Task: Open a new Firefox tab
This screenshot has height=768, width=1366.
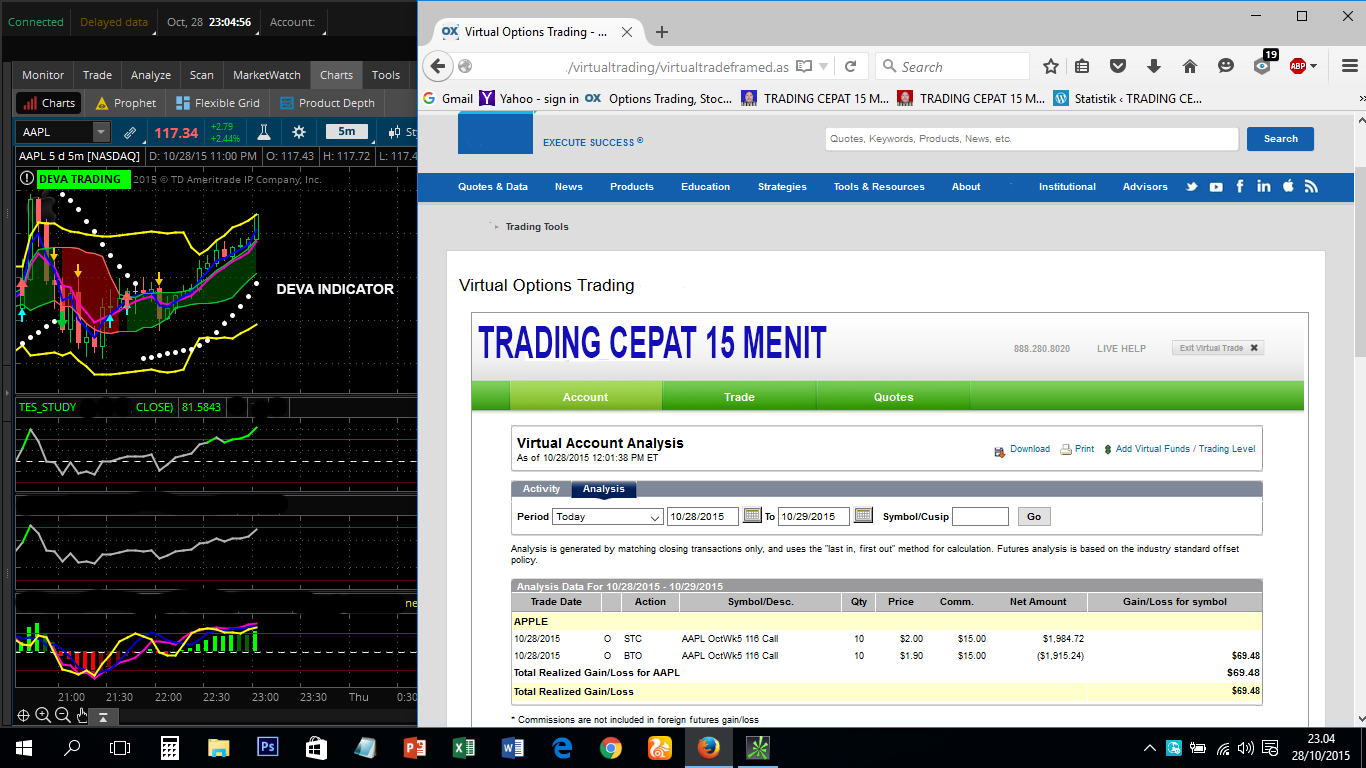Action: click(661, 32)
